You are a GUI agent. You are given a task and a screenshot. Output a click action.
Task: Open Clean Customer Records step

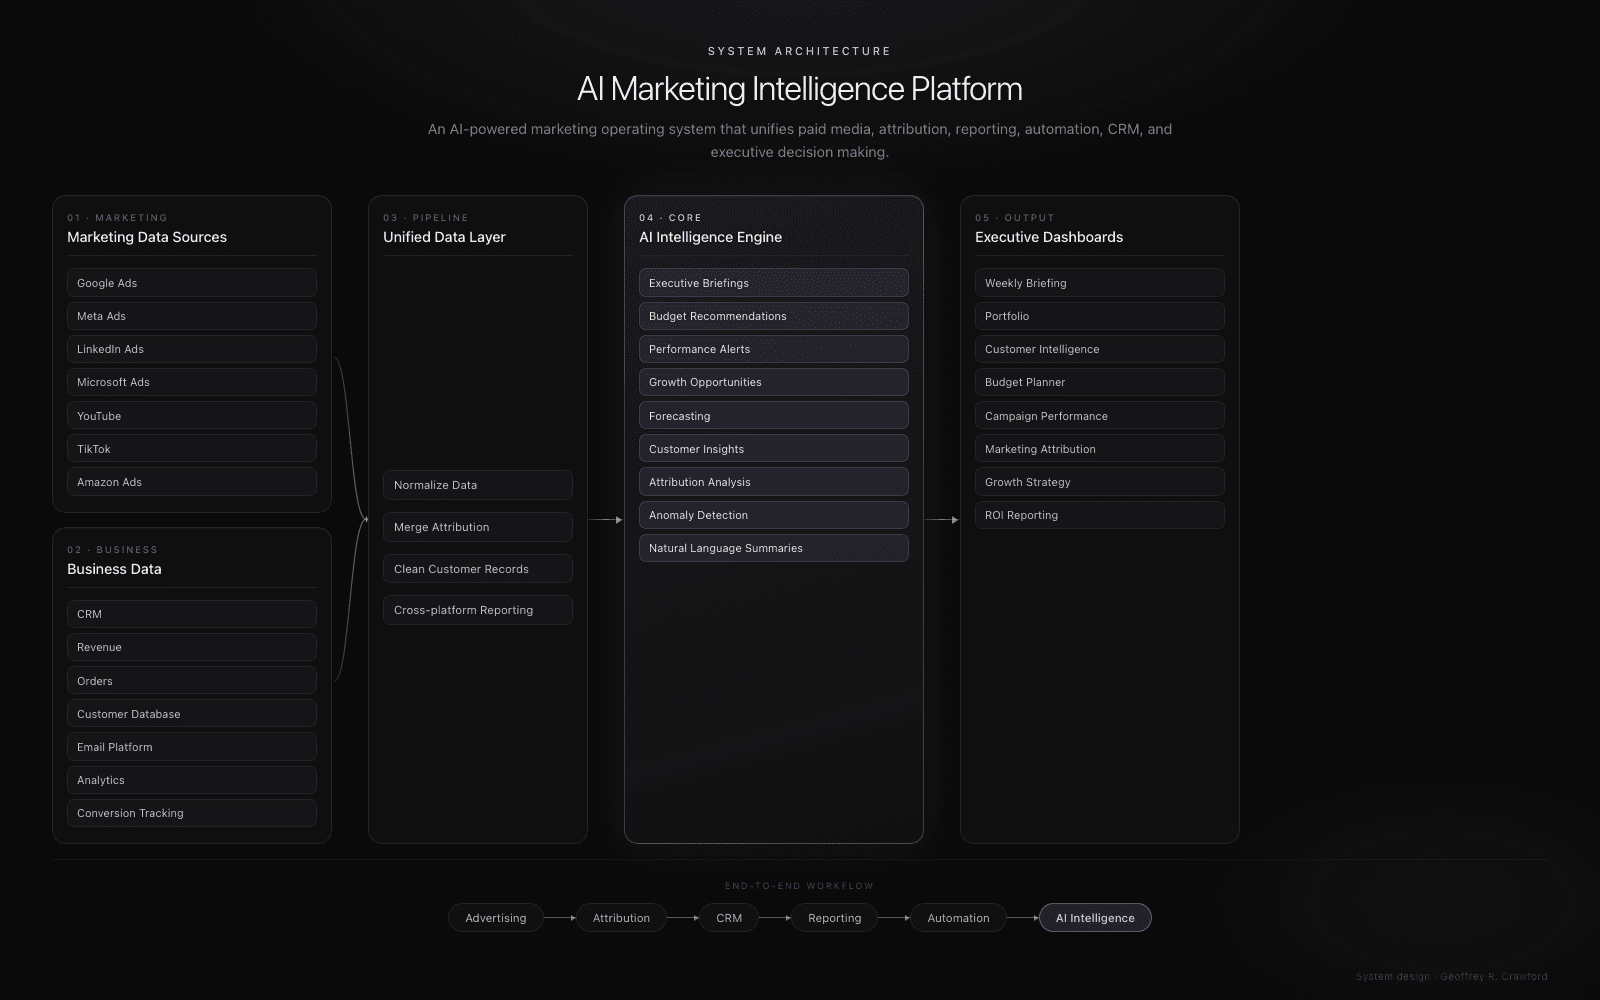click(478, 569)
